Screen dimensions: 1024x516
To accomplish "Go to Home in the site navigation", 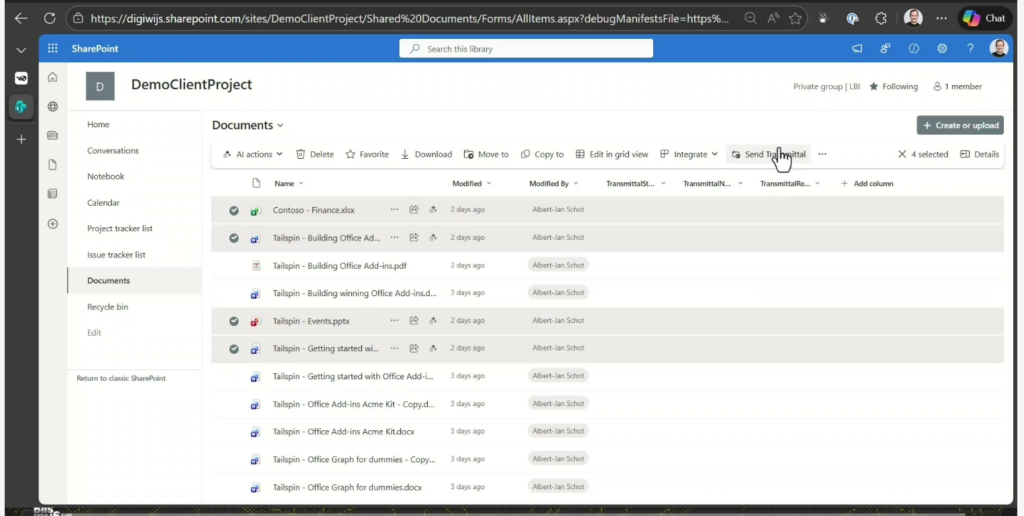I will pyautogui.click(x=98, y=124).
